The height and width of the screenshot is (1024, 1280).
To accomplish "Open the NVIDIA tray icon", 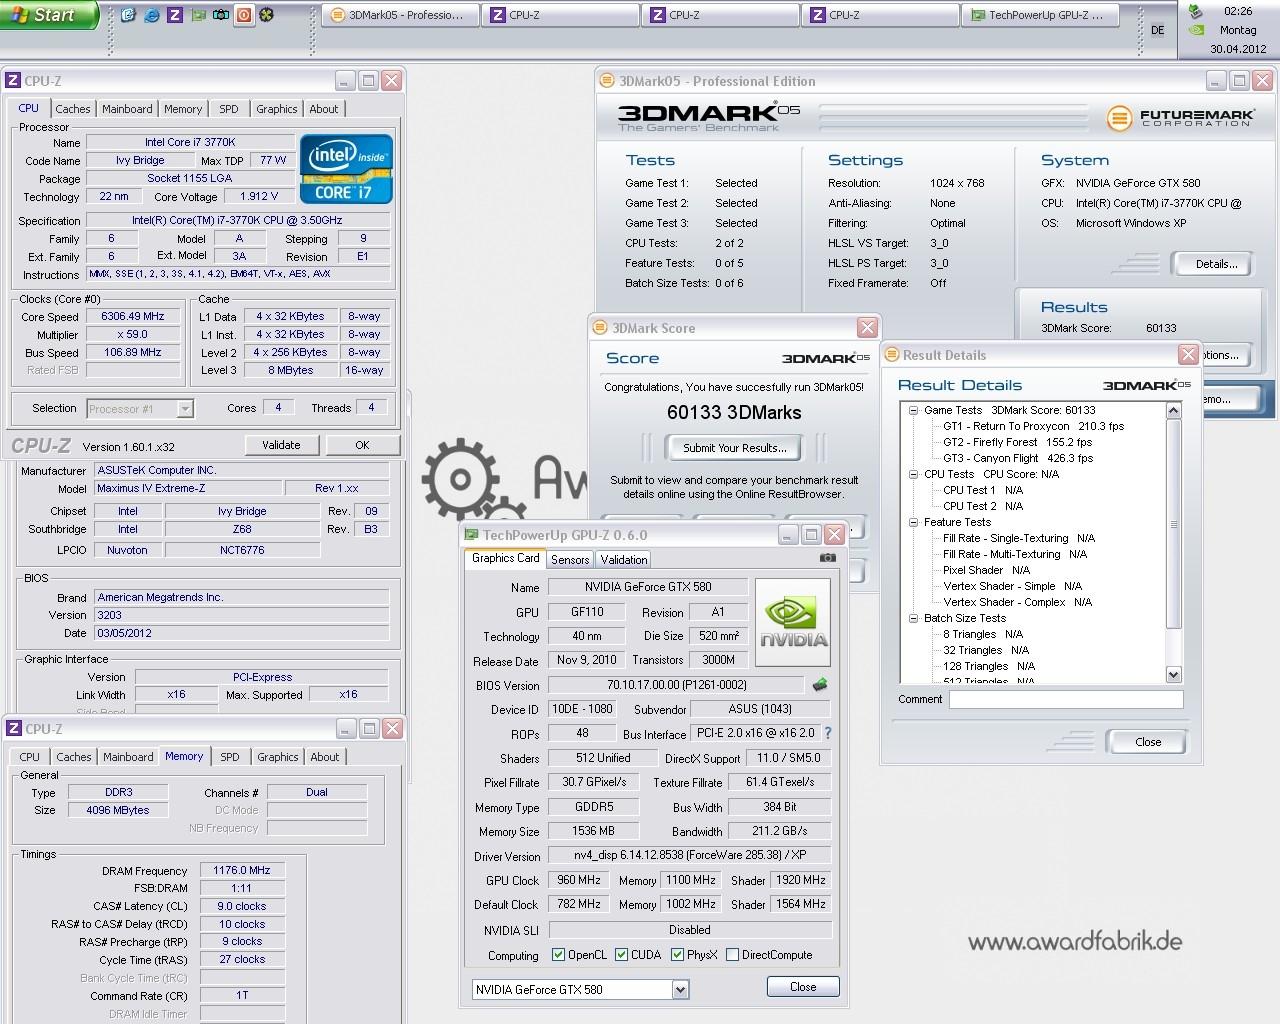I will (x=1196, y=30).
